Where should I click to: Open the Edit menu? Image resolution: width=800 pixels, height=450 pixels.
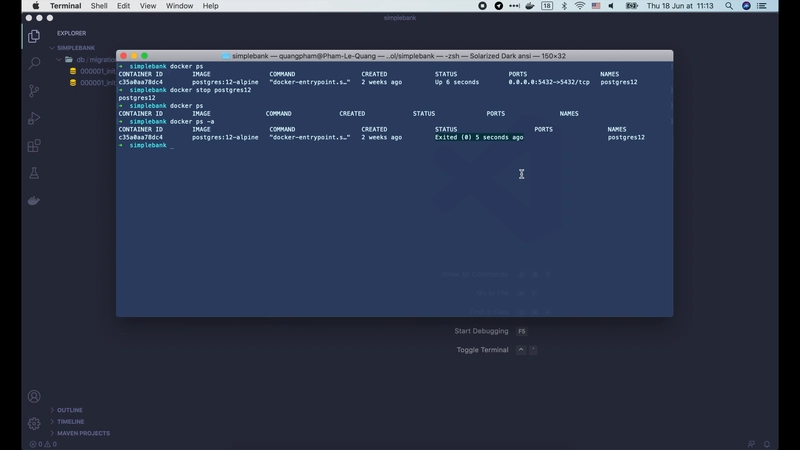click(x=123, y=6)
